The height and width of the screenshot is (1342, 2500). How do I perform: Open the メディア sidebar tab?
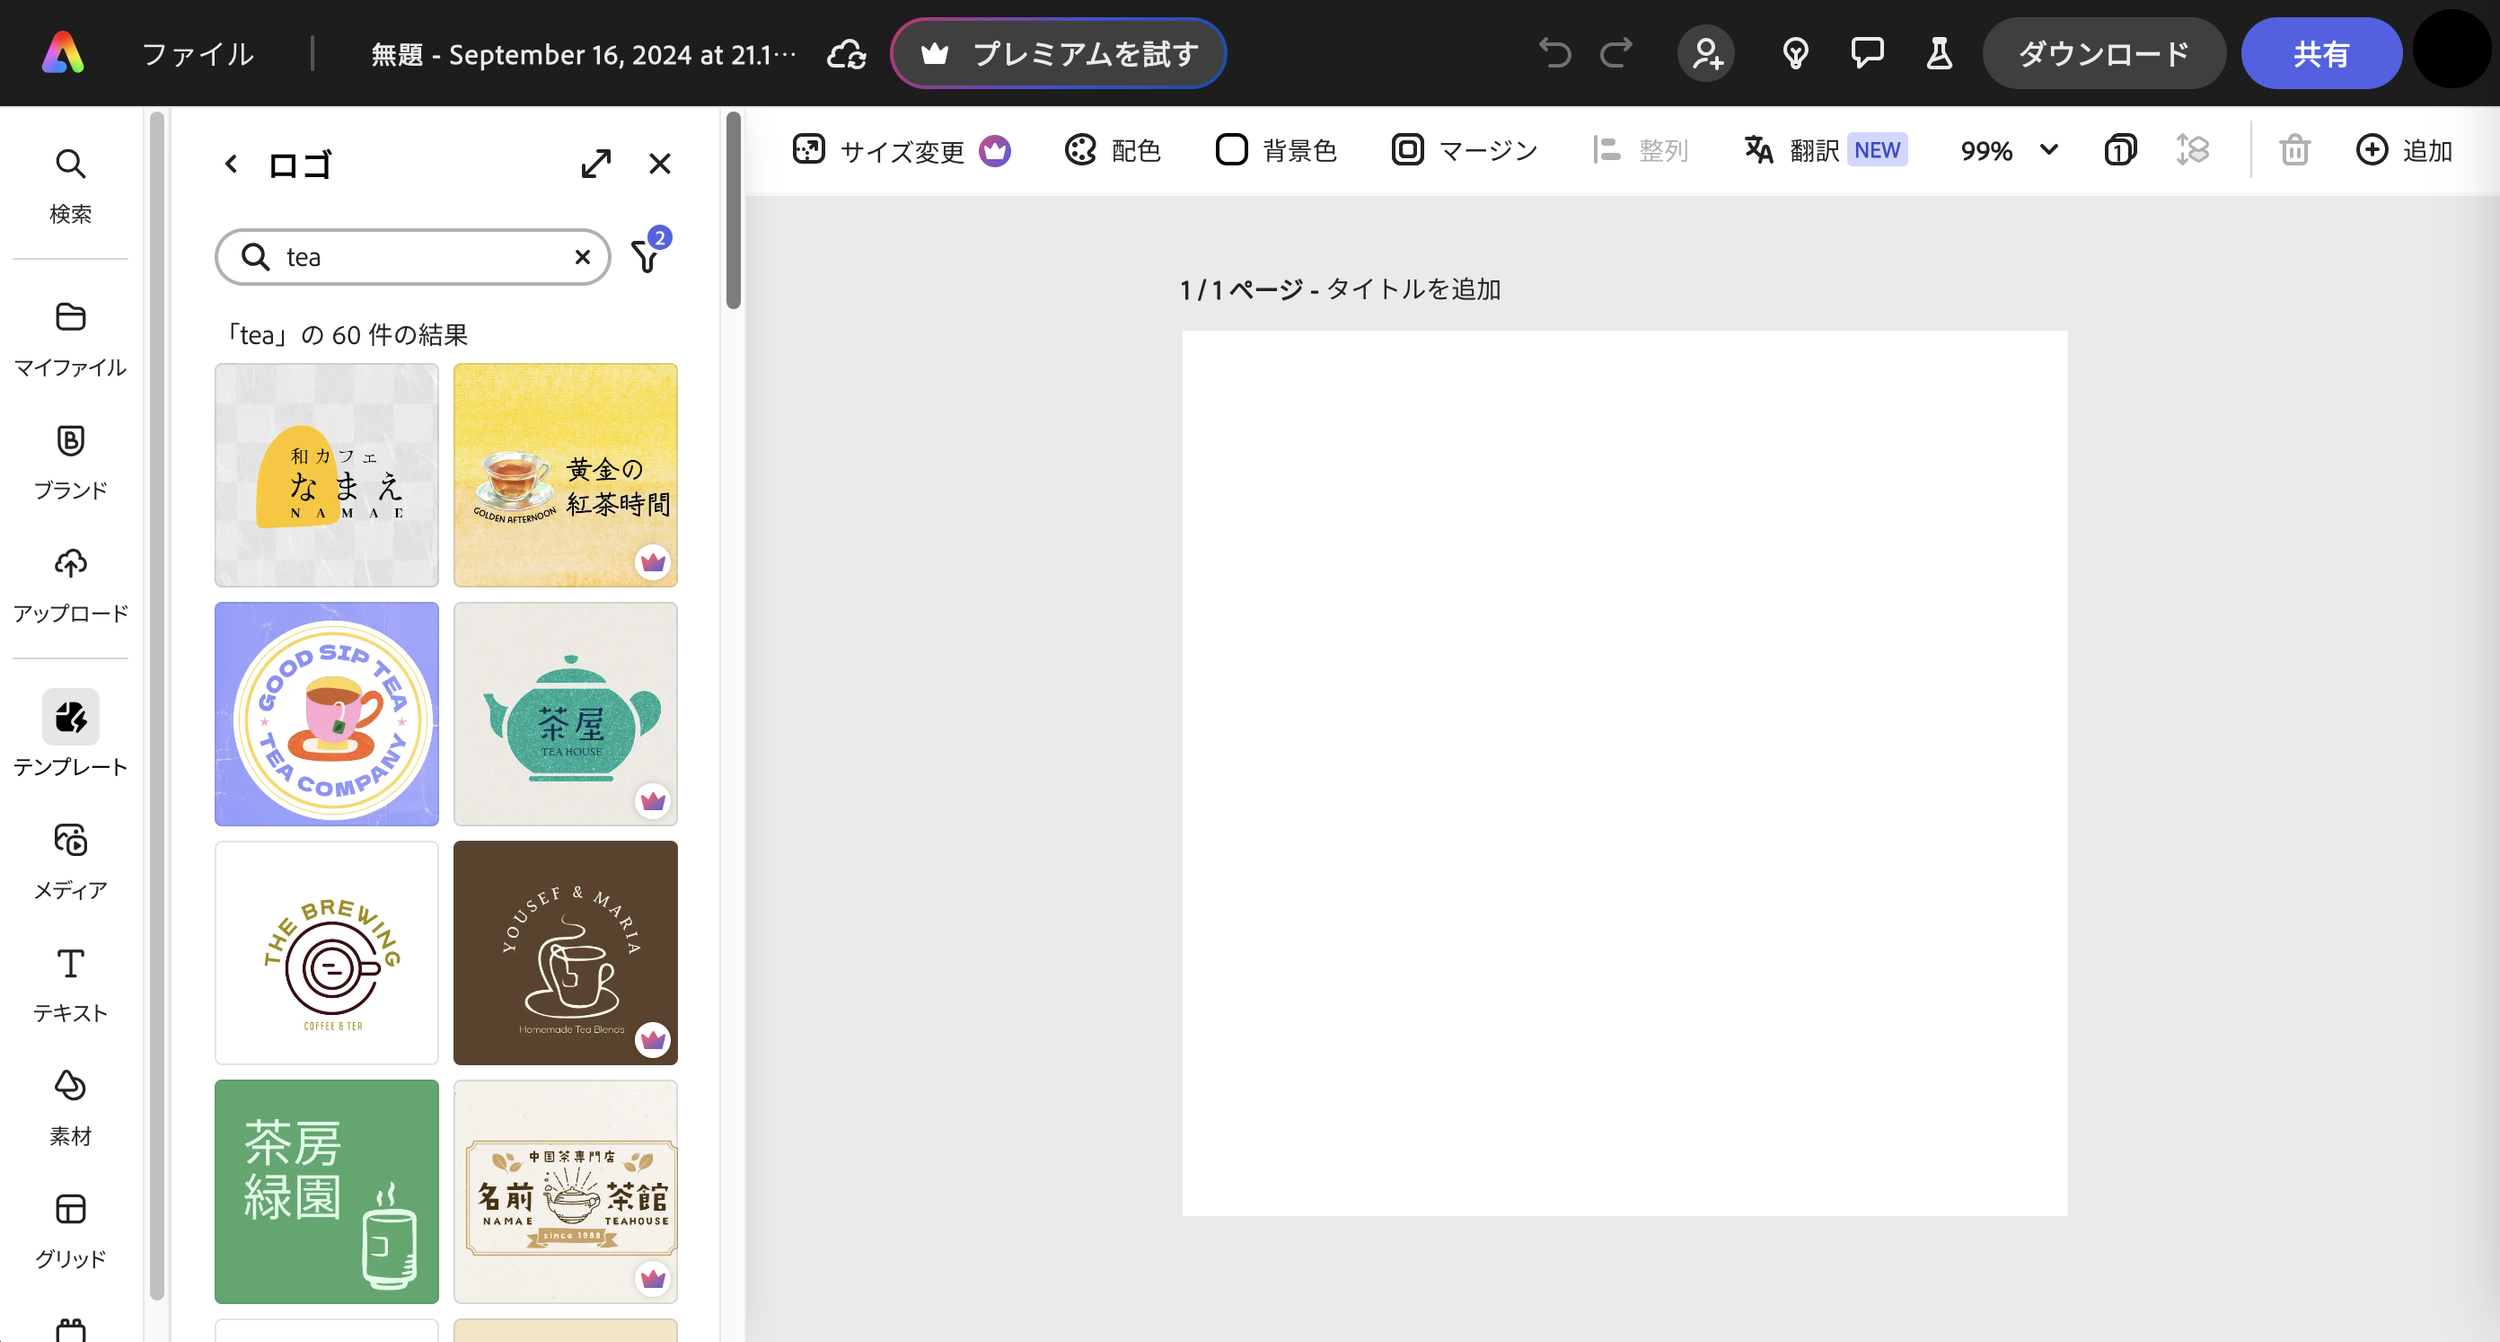[x=70, y=860]
